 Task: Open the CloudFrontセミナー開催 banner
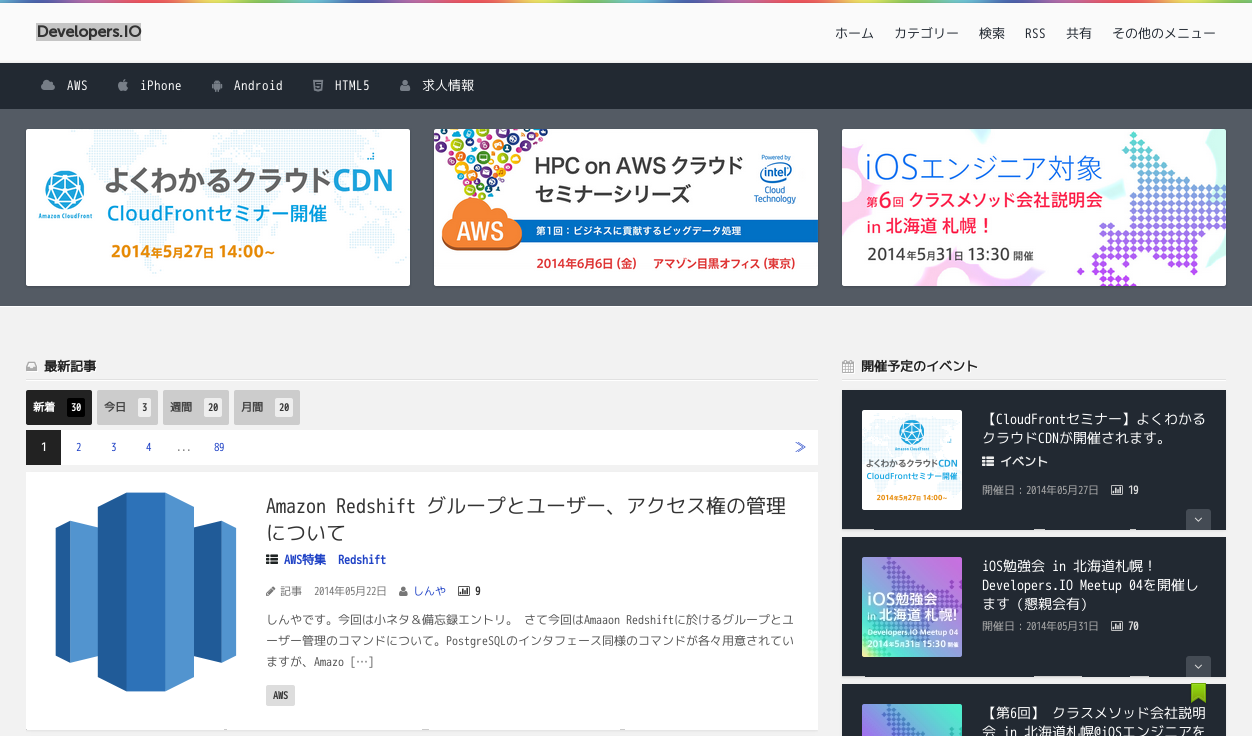coord(218,207)
